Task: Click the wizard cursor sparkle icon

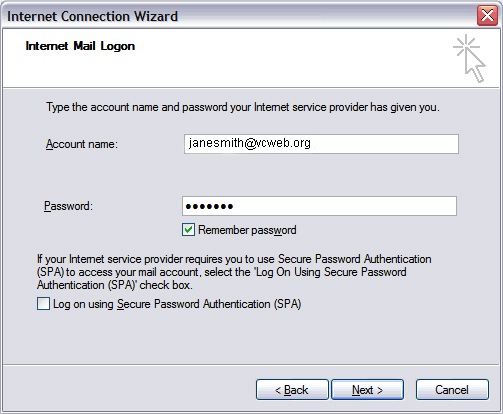Action: 469,58
